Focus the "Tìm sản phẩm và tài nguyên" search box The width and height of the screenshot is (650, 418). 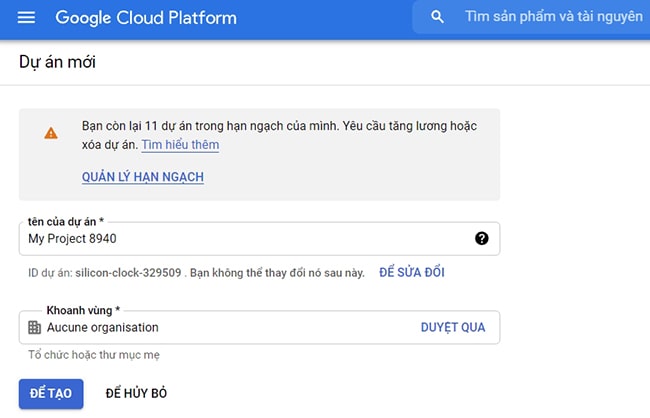531,17
